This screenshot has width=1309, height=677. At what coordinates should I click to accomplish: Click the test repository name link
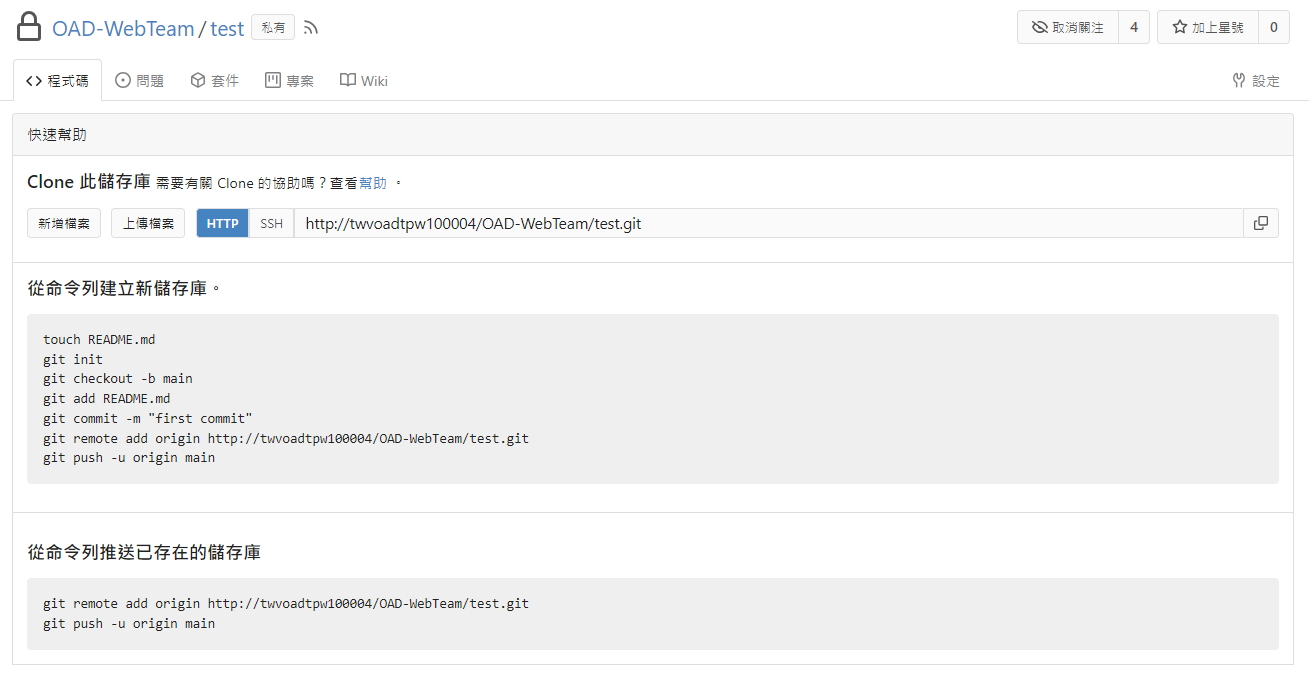pyautogui.click(x=227, y=28)
